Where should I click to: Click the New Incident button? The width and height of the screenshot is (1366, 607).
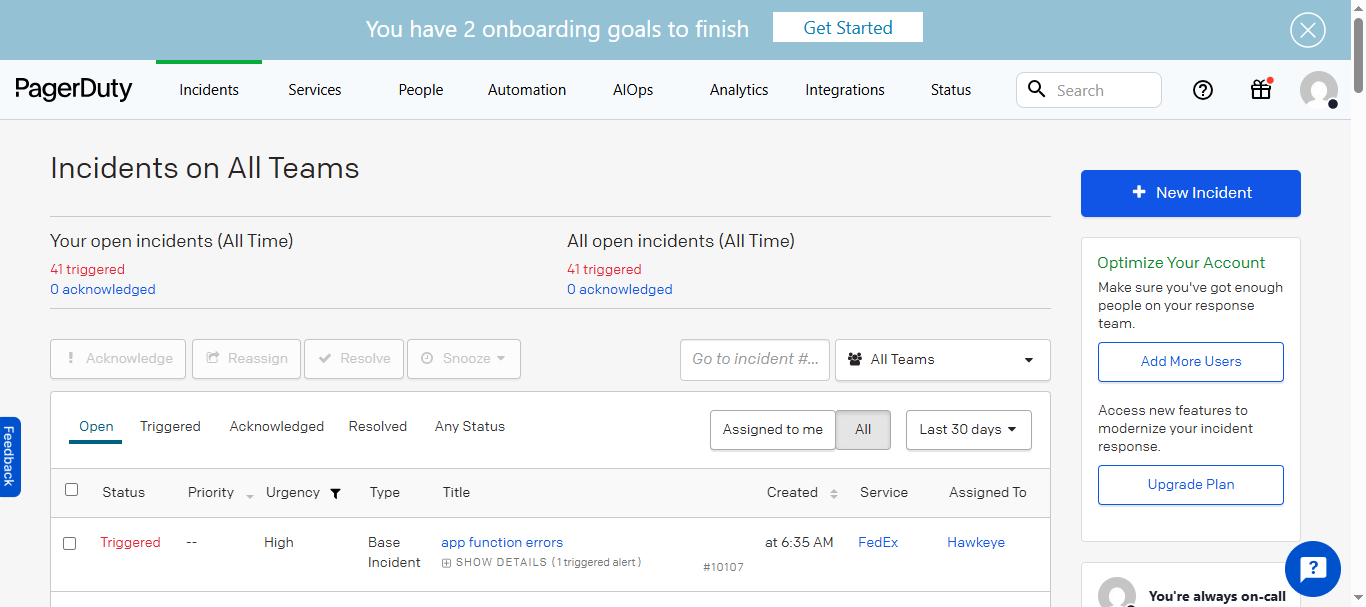click(1190, 193)
